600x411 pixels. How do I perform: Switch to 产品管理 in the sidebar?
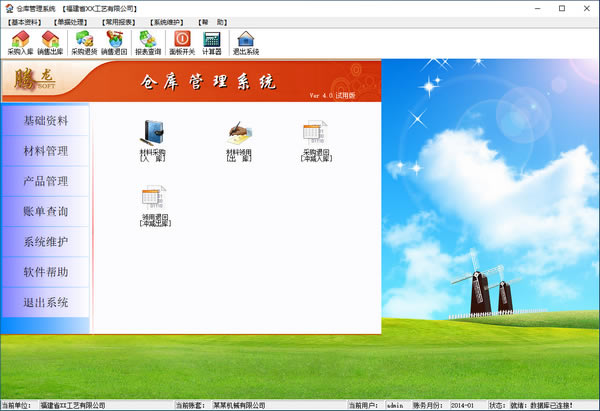[x=45, y=181]
